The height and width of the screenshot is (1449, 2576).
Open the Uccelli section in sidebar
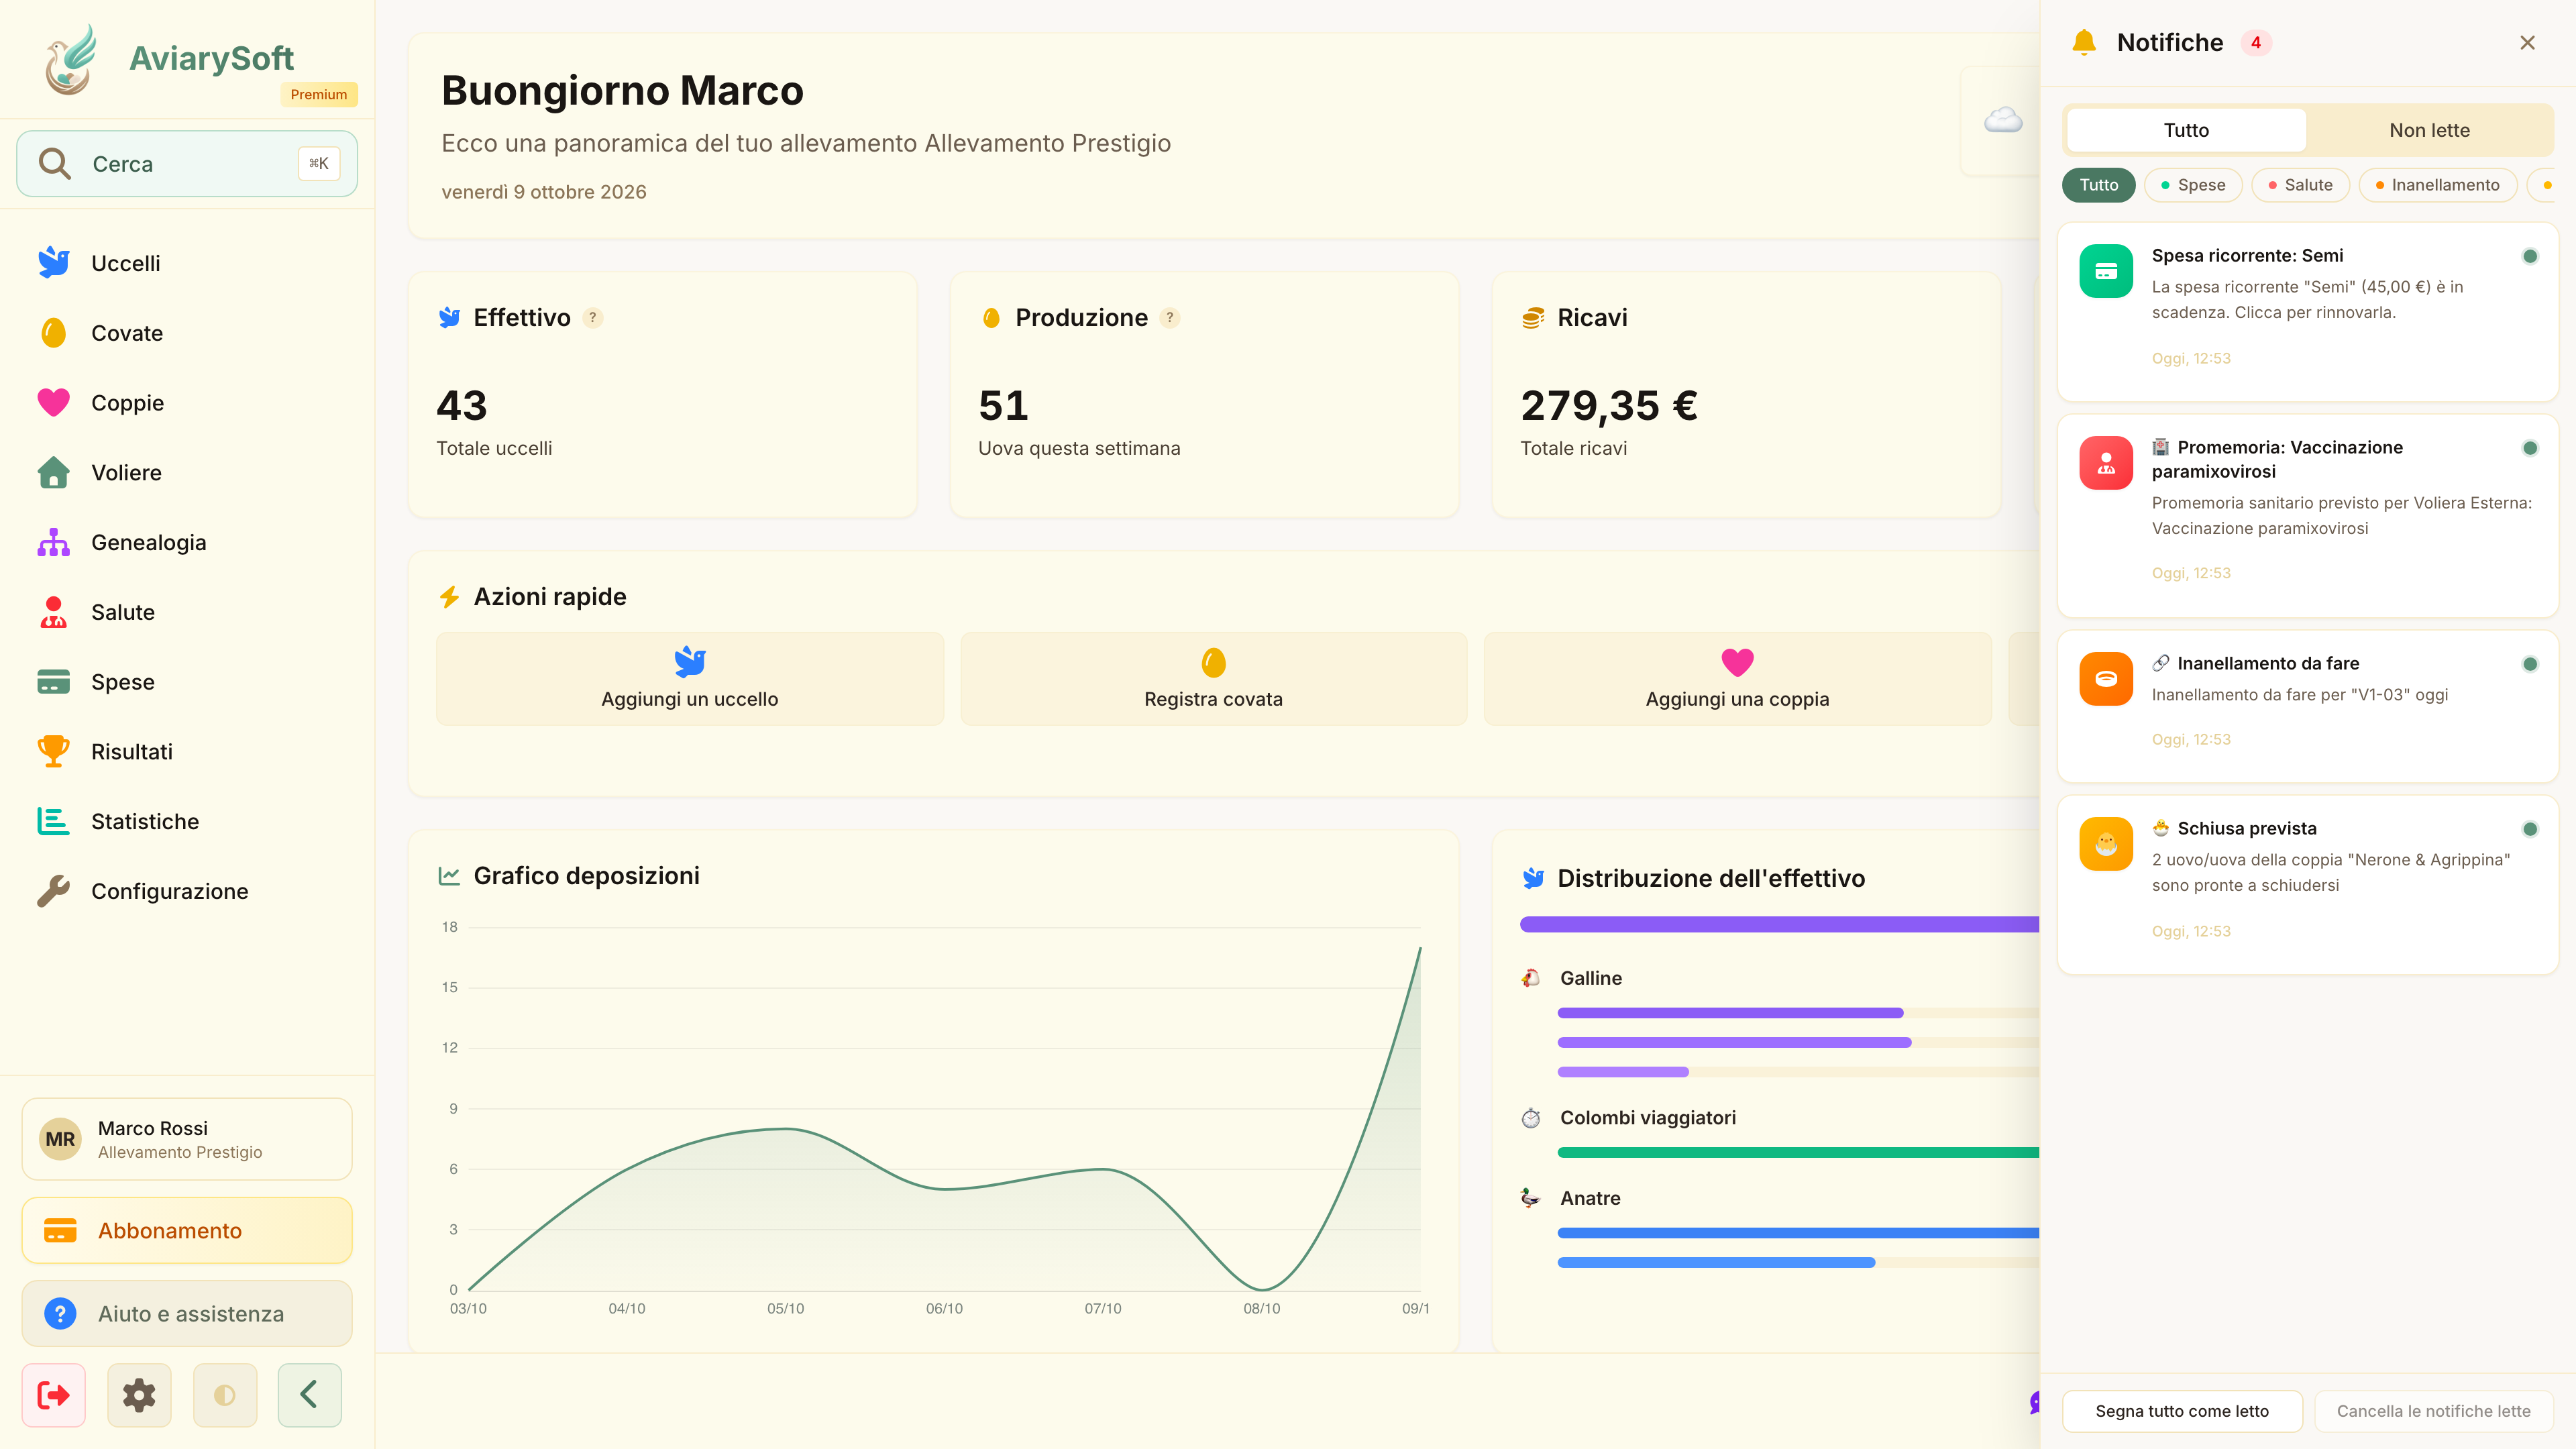click(188, 263)
